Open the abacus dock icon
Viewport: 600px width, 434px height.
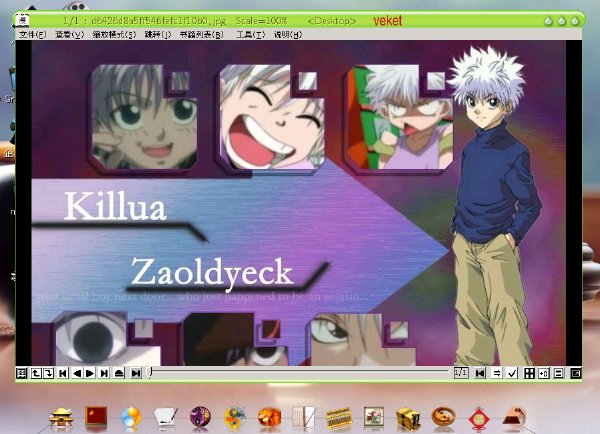click(339, 418)
